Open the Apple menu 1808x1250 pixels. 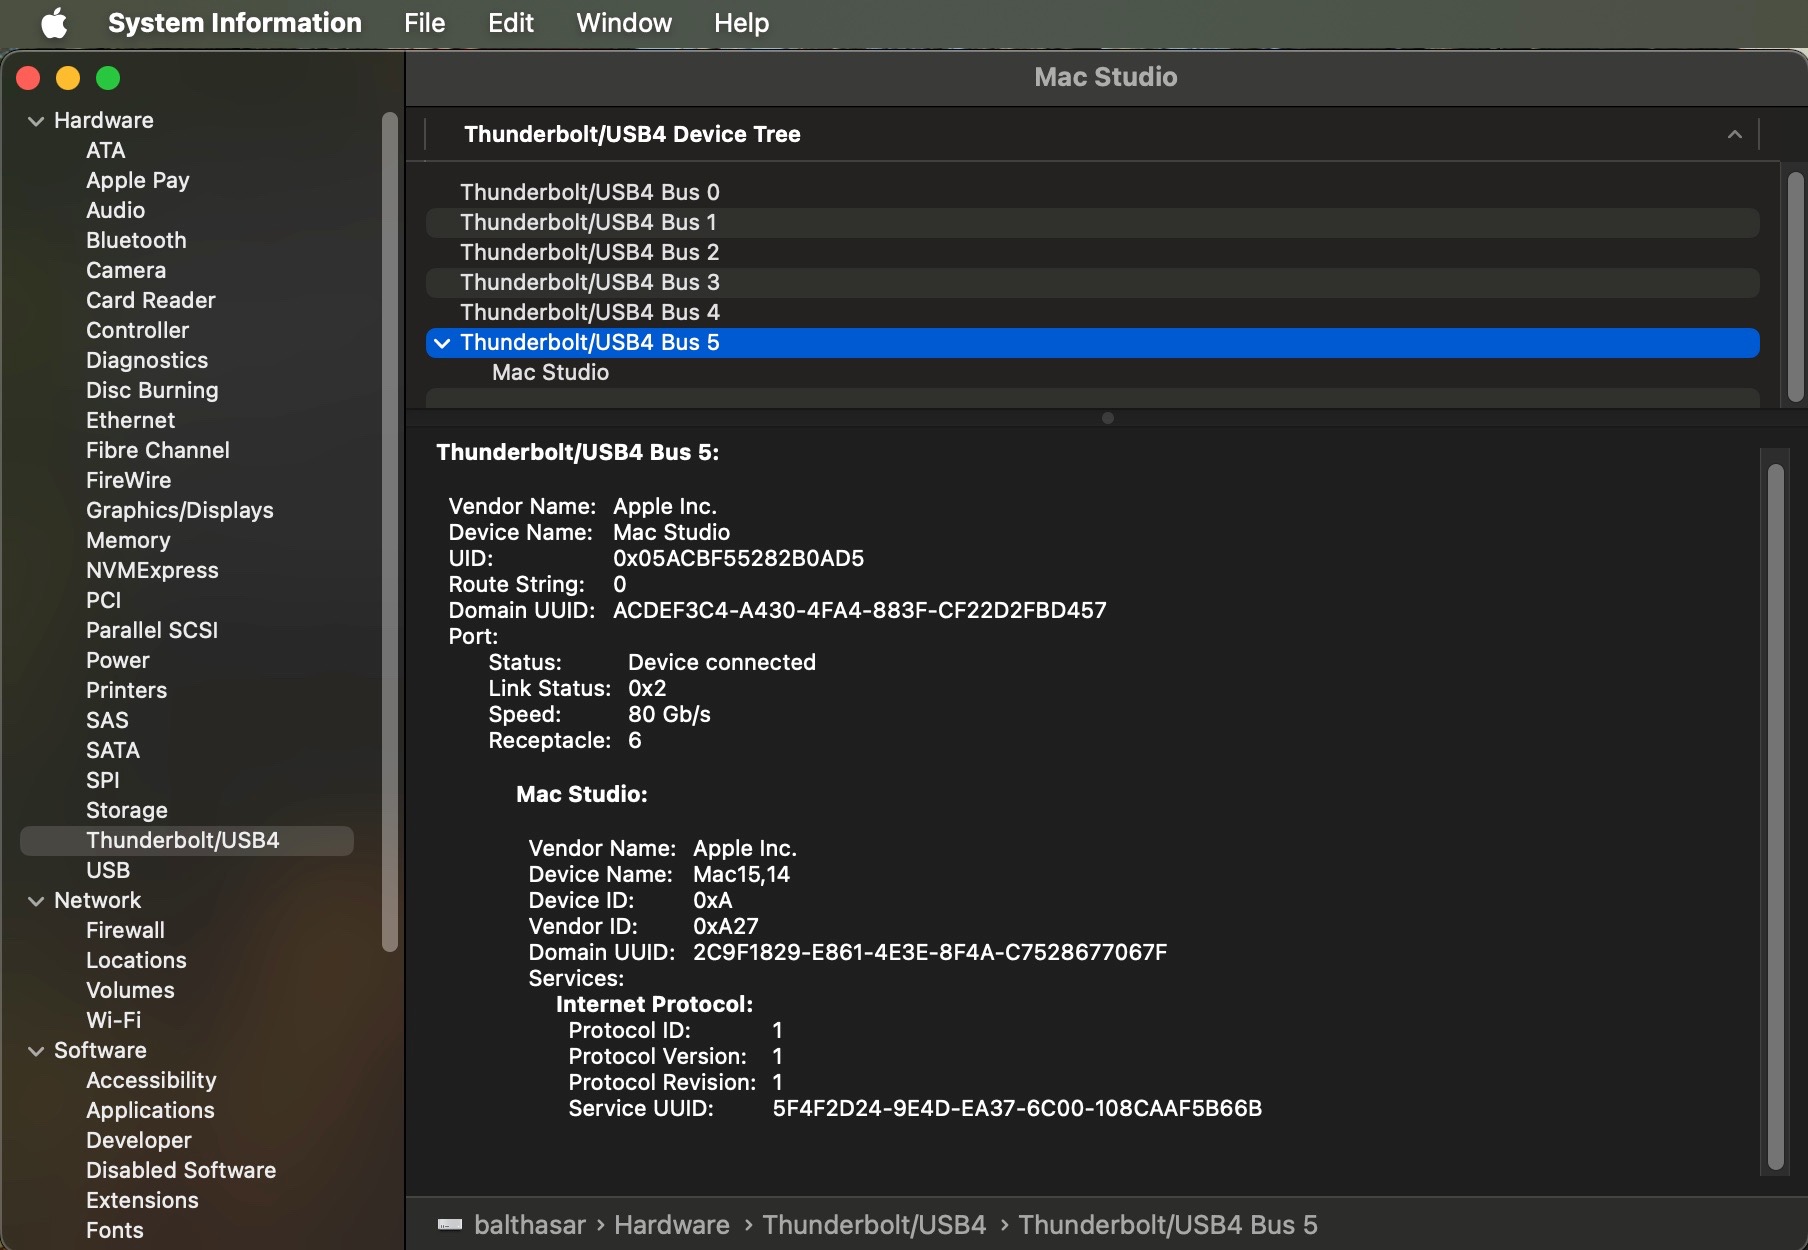point(54,22)
